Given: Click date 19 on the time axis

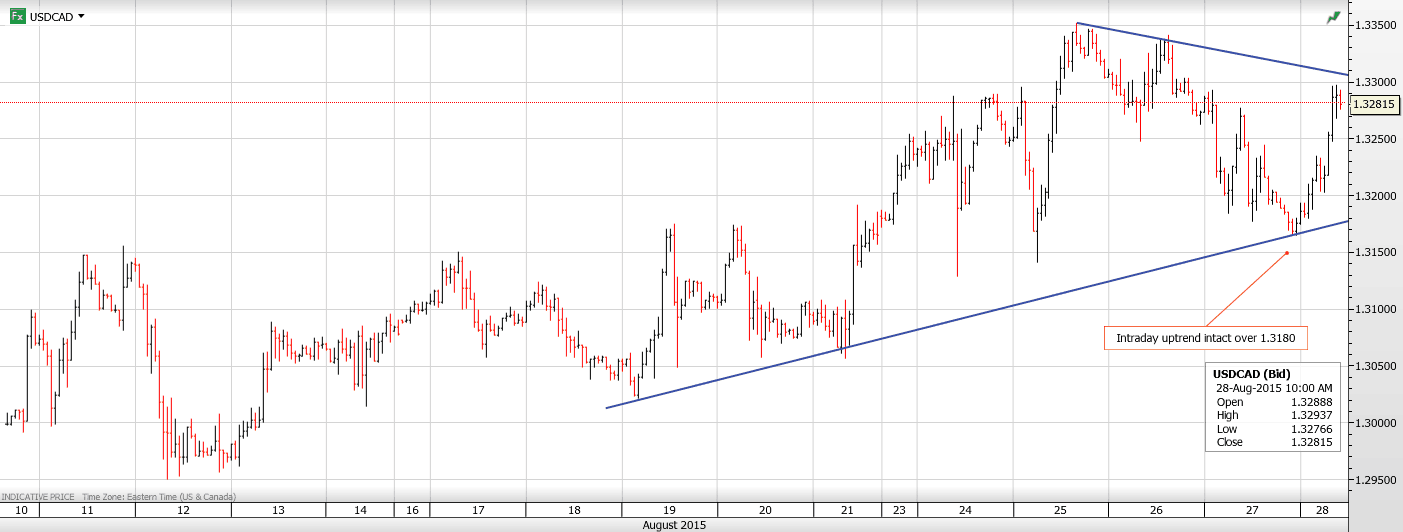Looking at the screenshot, I should pos(669,510).
